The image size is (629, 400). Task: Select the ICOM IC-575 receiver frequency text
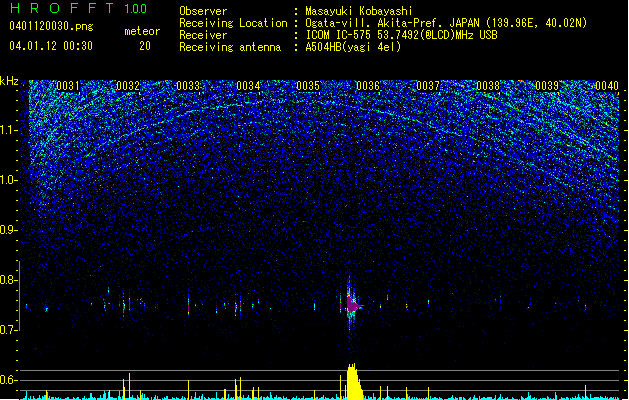point(401,35)
